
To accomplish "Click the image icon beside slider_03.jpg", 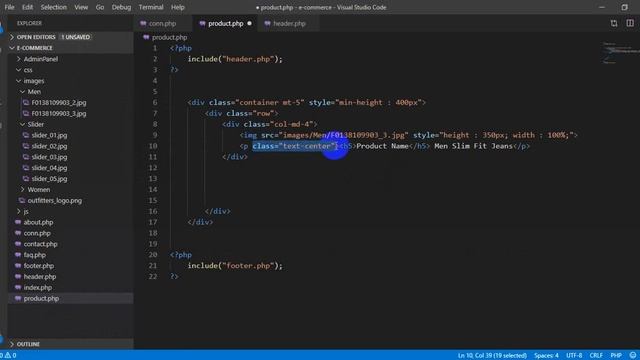I will pos(26,157).
